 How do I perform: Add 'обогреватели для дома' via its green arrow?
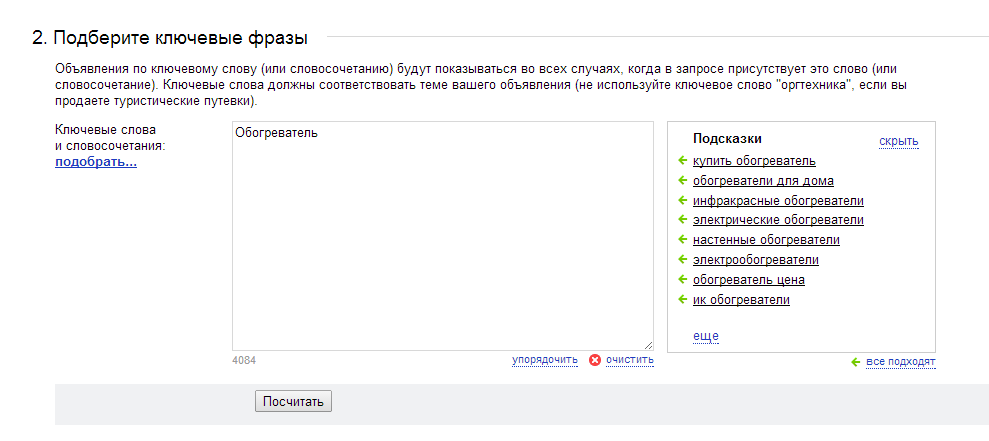point(682,180)
